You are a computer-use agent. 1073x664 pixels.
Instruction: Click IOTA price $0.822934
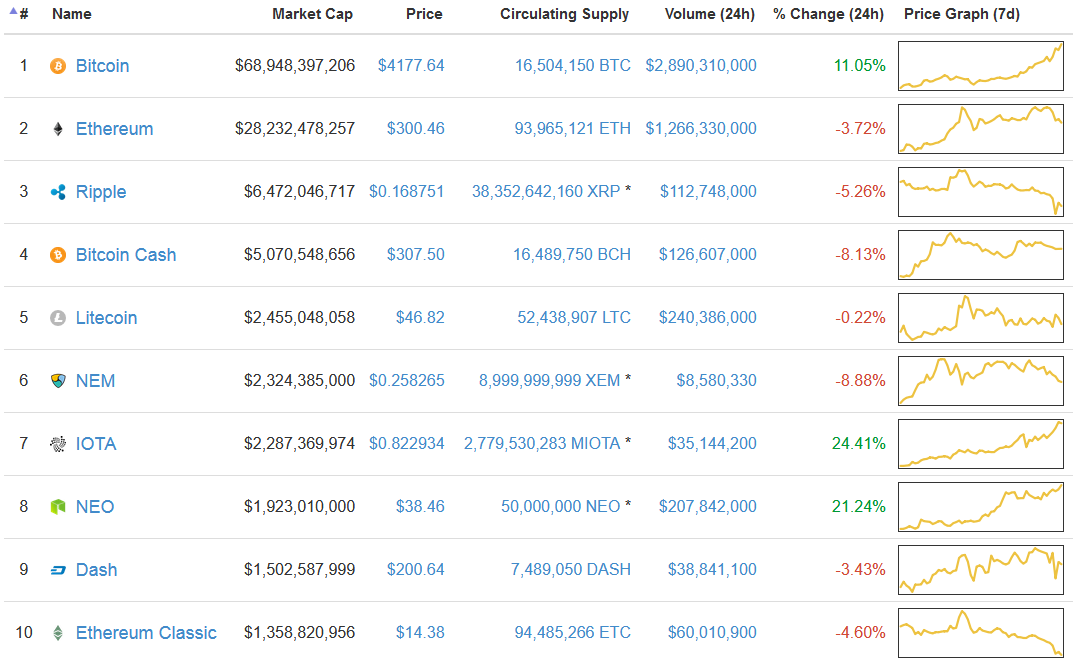(x=406, y=444)
